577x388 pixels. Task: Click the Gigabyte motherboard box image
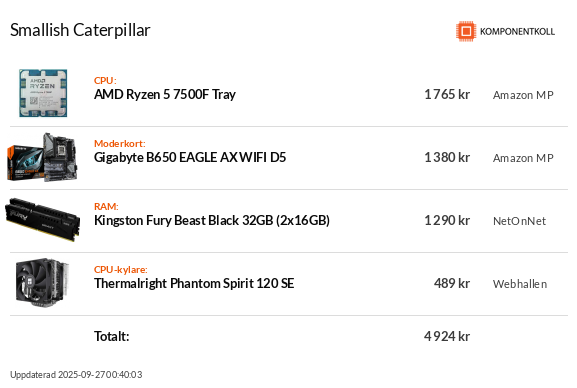pos(43,157)
